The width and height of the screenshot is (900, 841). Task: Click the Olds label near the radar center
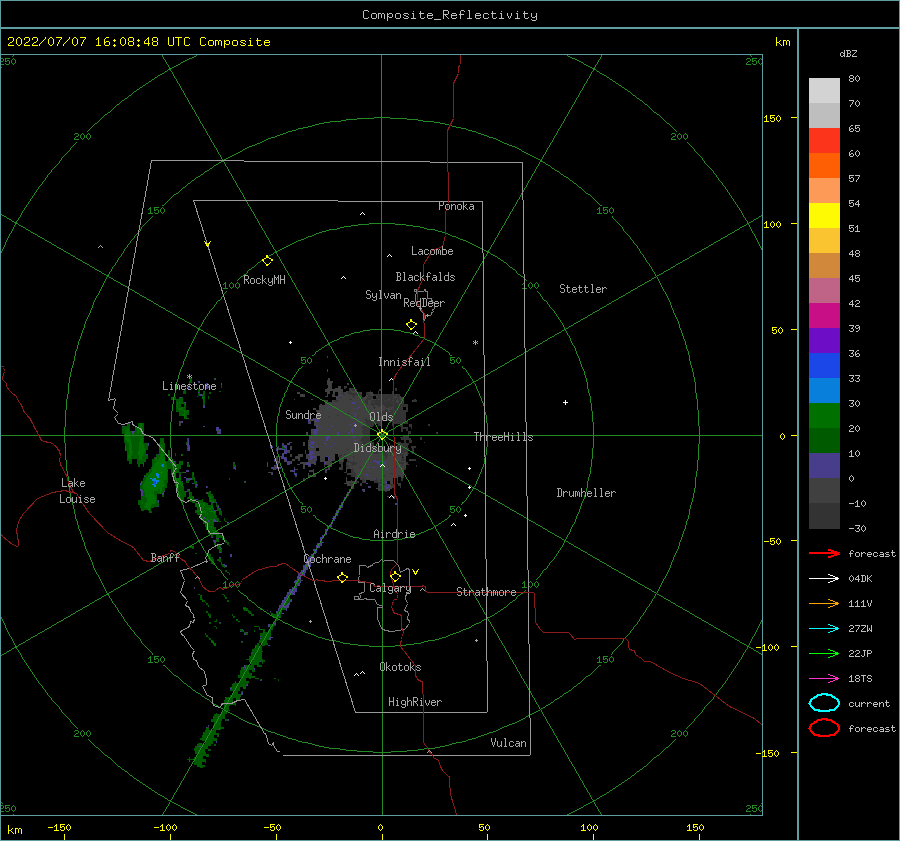tap(381, 417)
